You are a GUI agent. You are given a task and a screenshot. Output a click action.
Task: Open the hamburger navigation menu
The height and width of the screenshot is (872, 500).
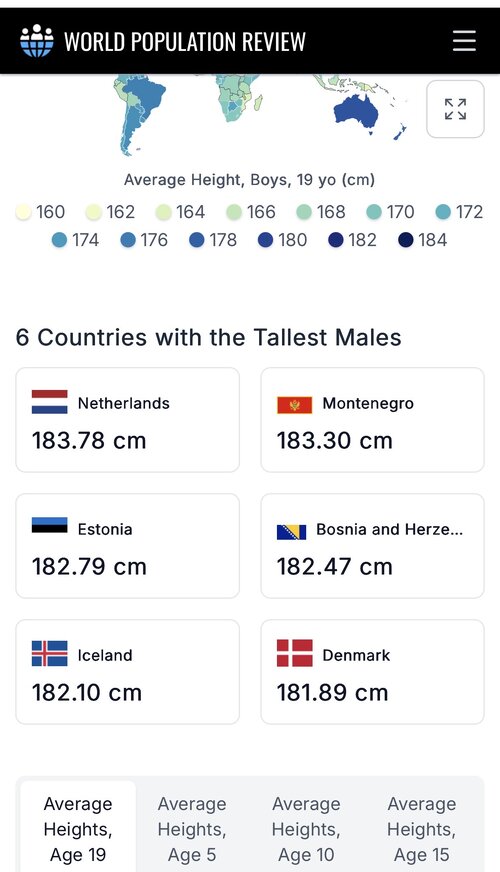pyautogui.click(x=464, y=41)
